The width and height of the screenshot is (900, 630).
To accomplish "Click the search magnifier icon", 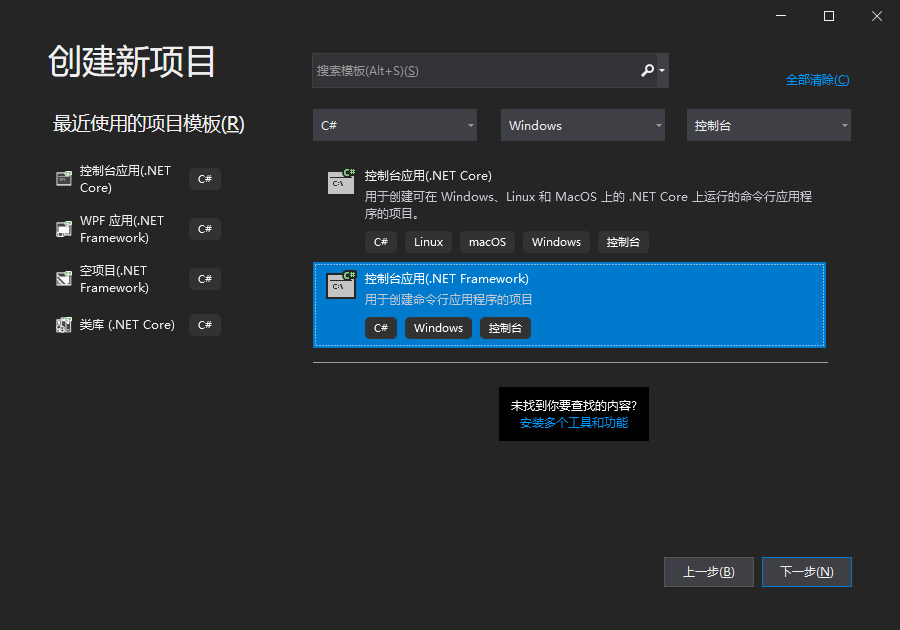I will click(x=646, y=70).
